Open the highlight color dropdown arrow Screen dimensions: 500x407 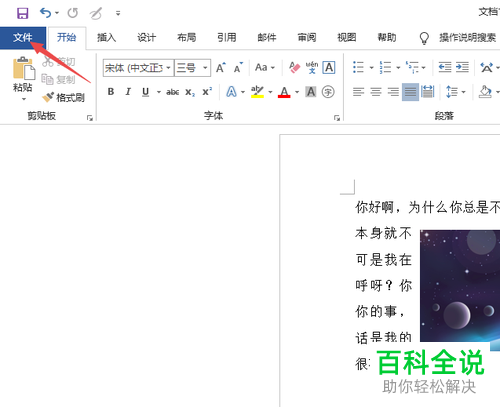(x=270, y=92)
